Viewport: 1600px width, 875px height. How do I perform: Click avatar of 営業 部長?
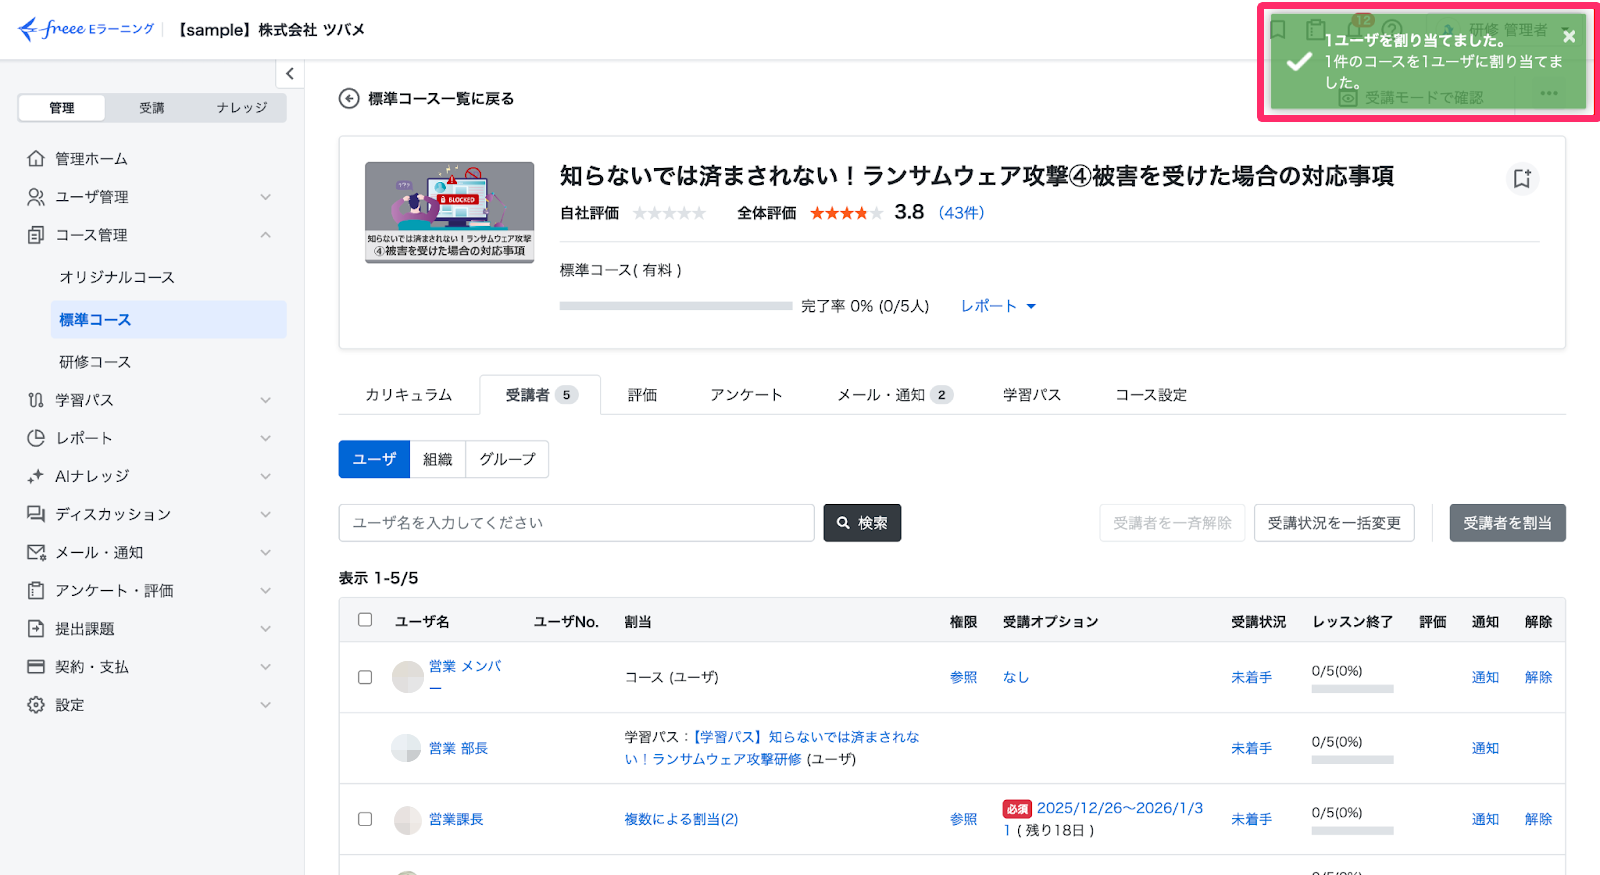[x=406, y=748]
